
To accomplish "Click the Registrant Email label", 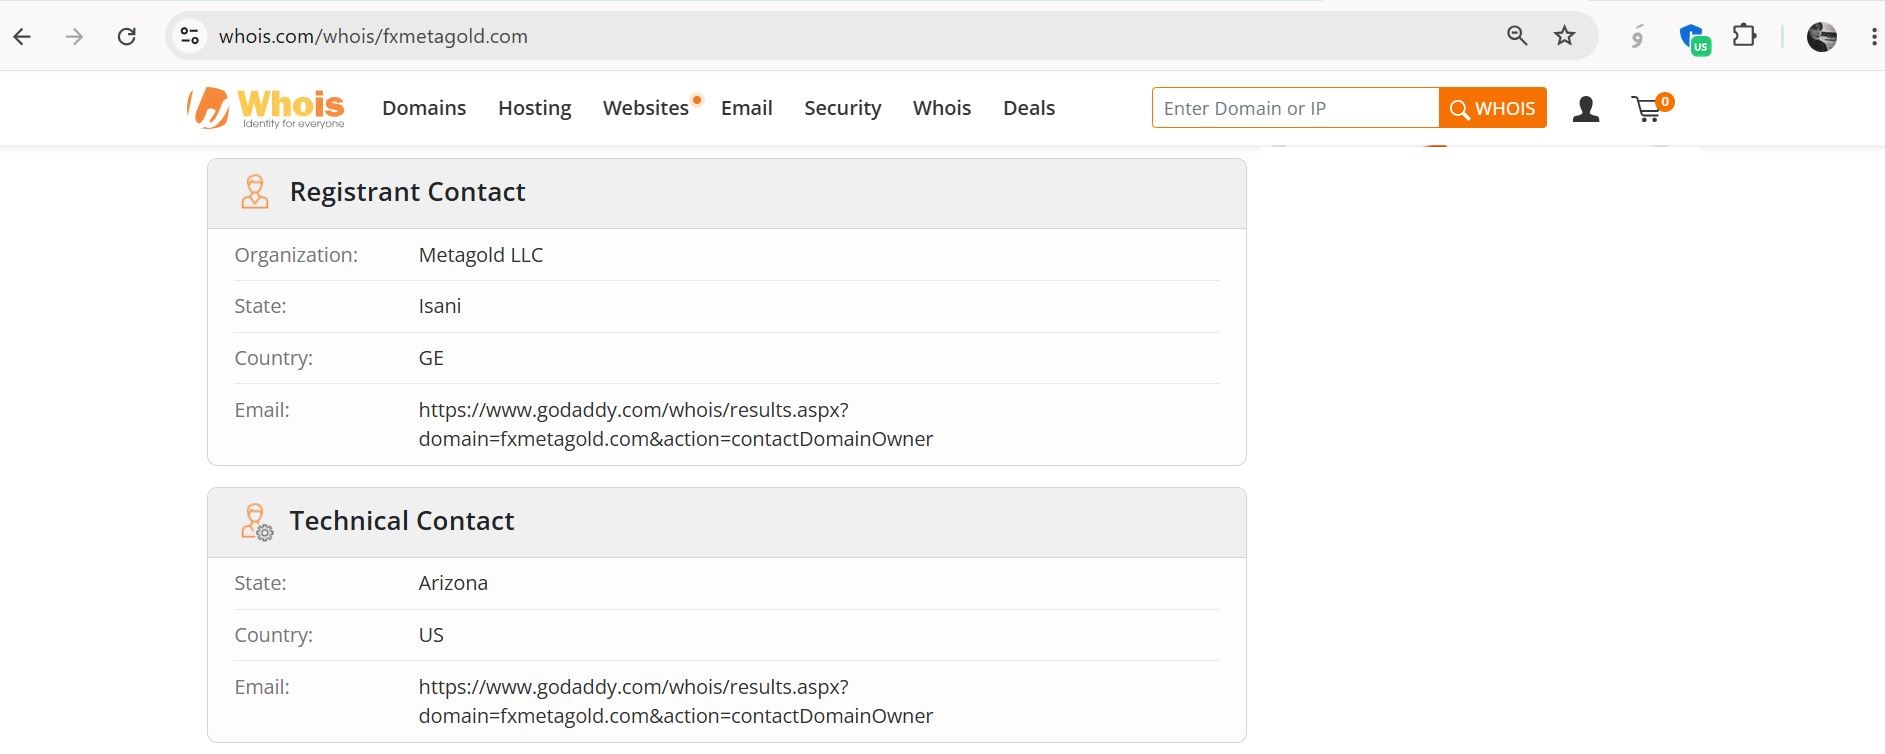I will coord(262,410).
